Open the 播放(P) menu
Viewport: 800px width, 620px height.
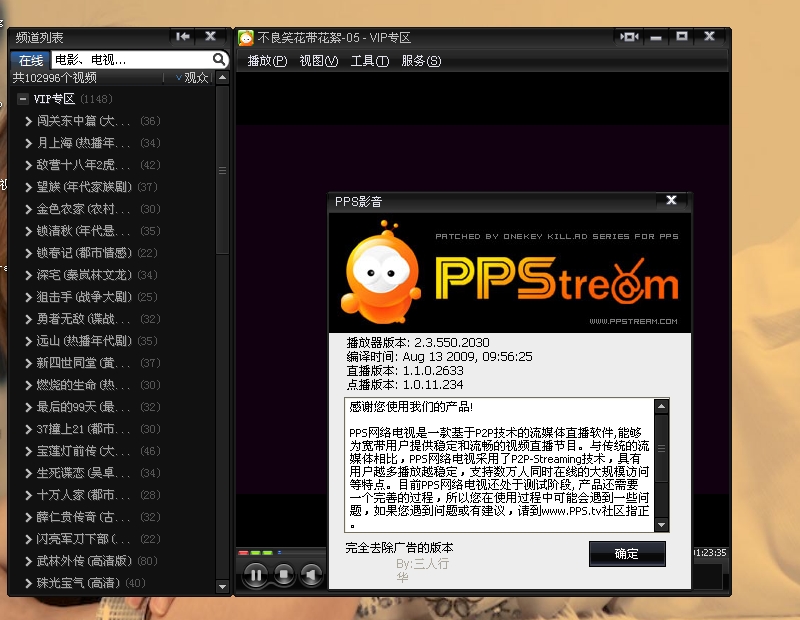coord(267,61)
